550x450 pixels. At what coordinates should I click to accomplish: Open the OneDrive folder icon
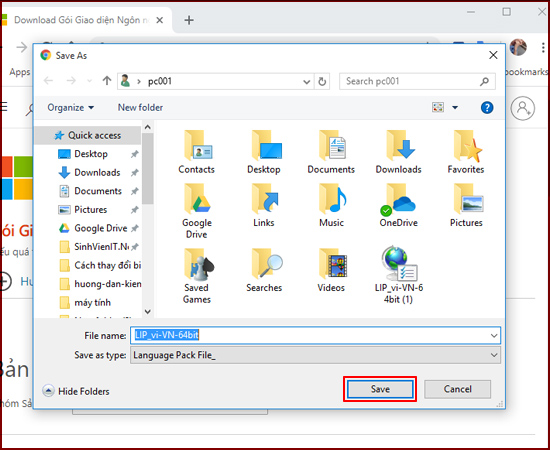[399, 199]
